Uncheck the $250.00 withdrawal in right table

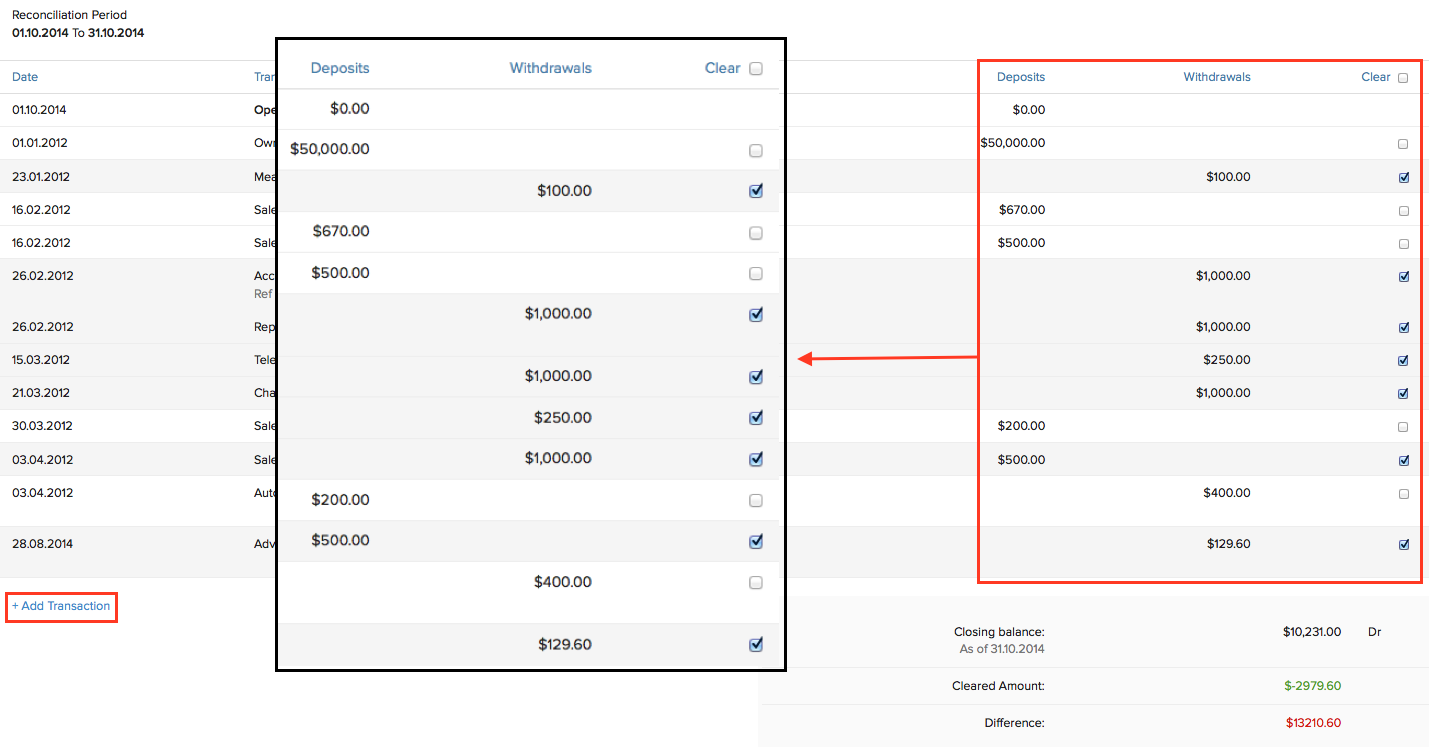point(1404,361)
